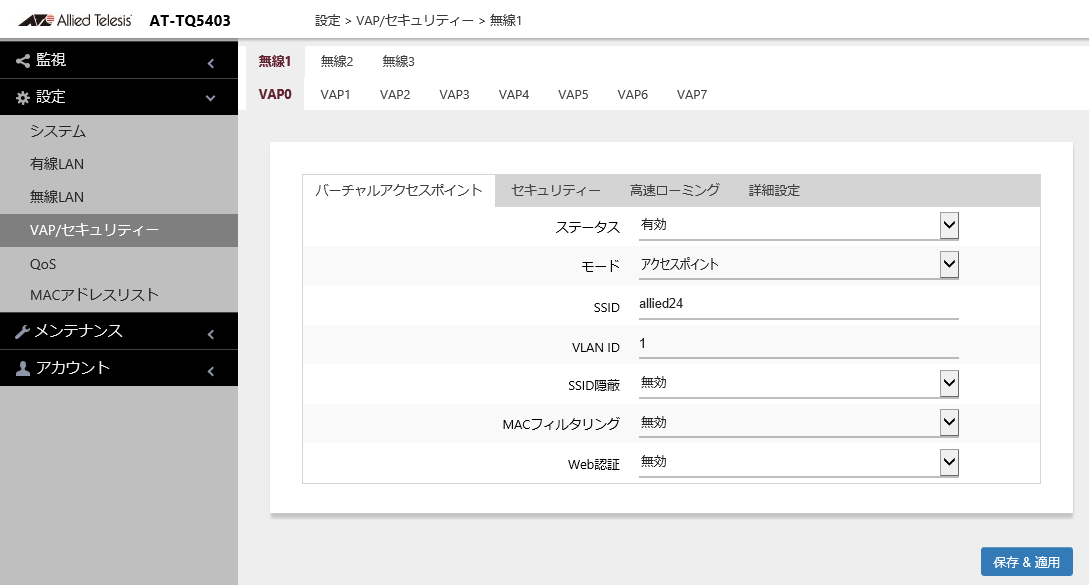Screen dimensions: 1089x585
Task: Click the monitoring share icon in sidebar
Action: 22,61
